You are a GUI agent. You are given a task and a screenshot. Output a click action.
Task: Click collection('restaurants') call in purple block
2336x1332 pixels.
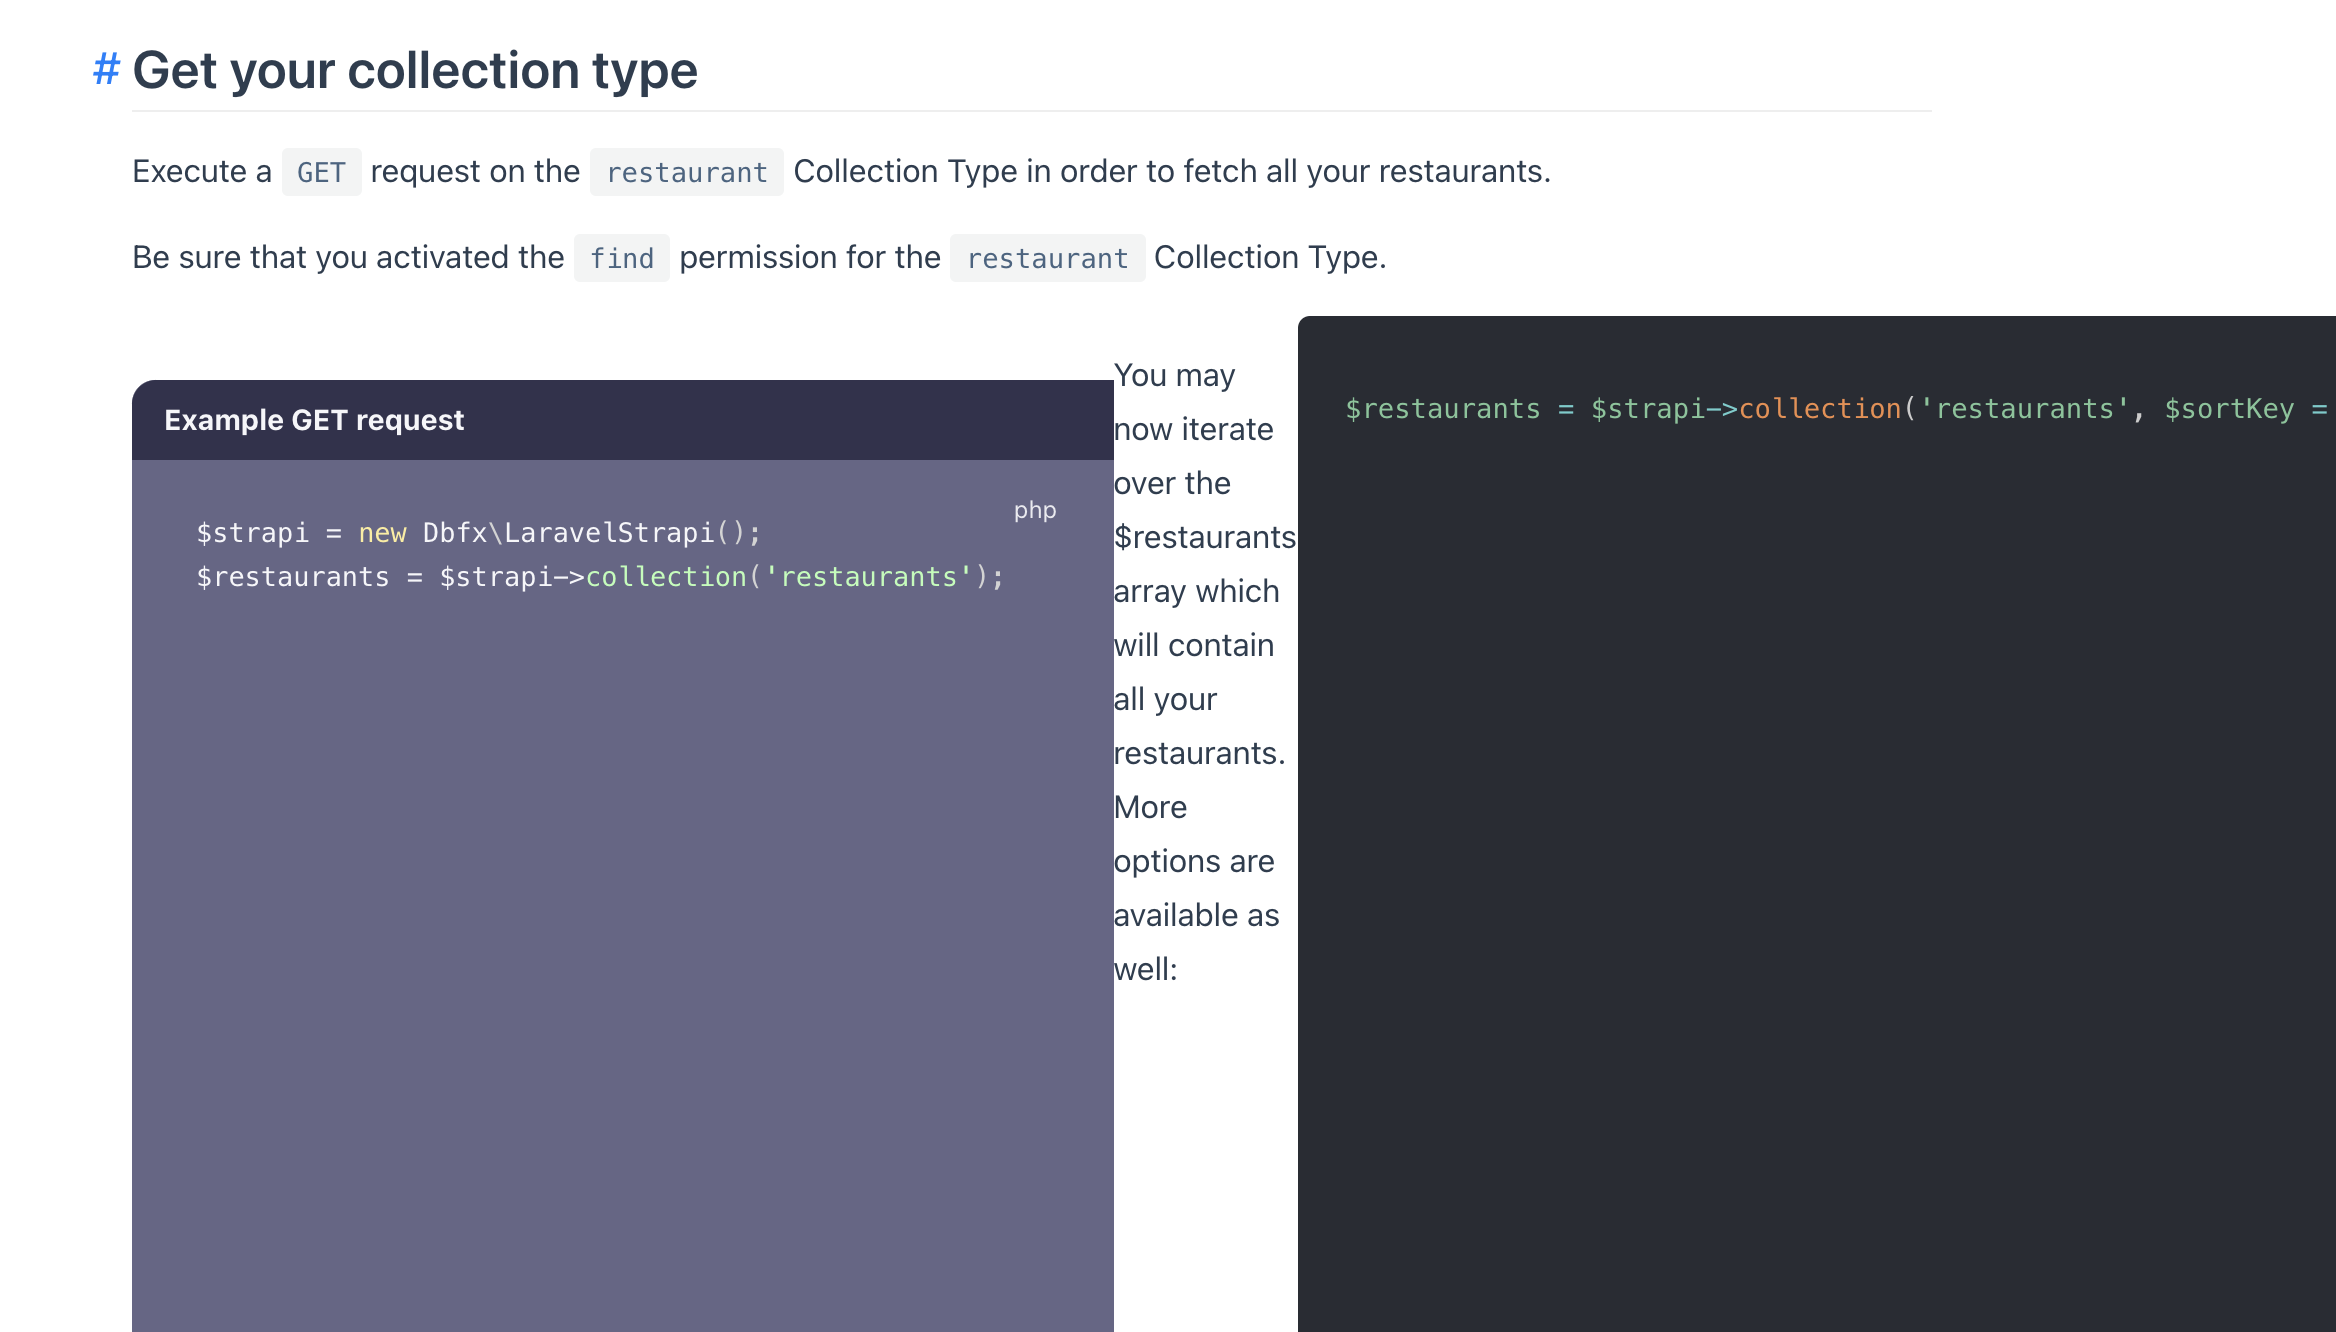pos(786,577)
